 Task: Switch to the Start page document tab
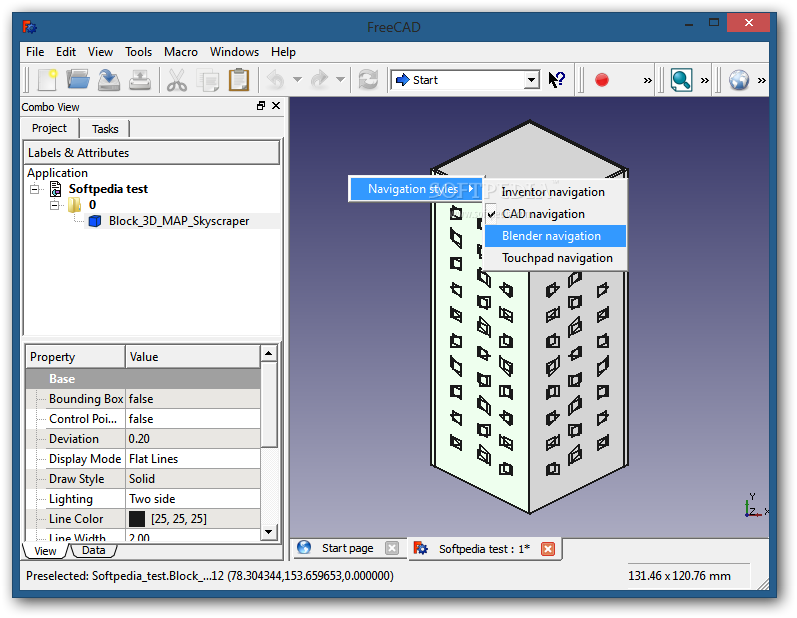(x=348, y=548)
